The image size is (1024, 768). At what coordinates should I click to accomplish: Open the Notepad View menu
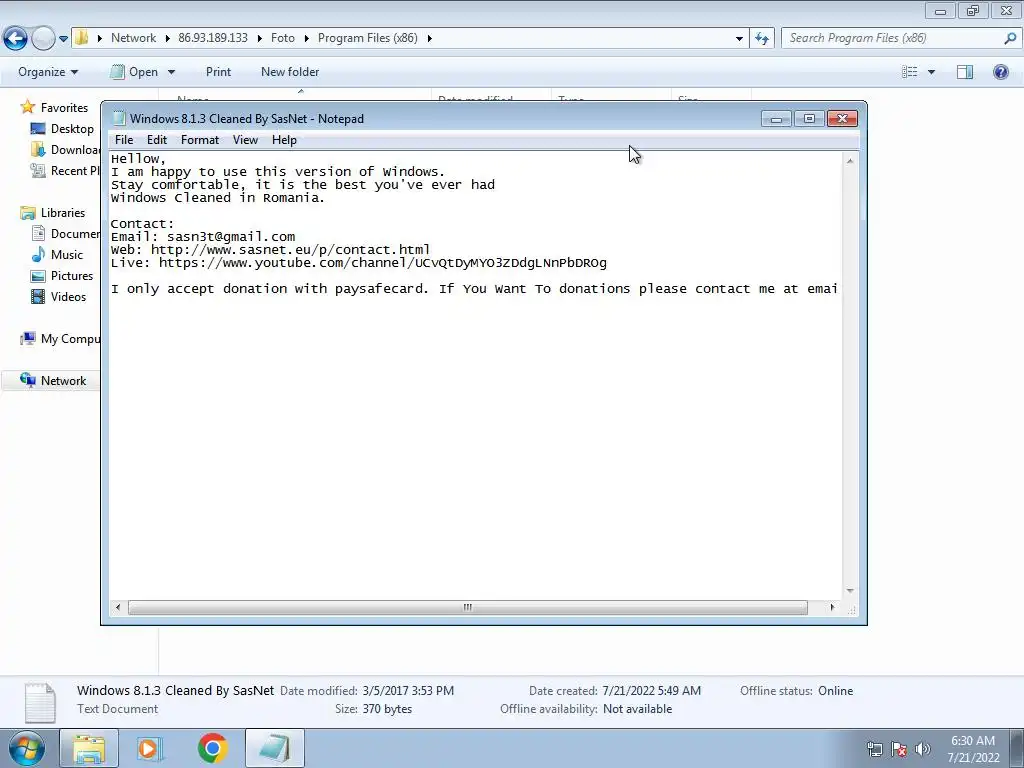pyautogui.click(x=246, y=140)
